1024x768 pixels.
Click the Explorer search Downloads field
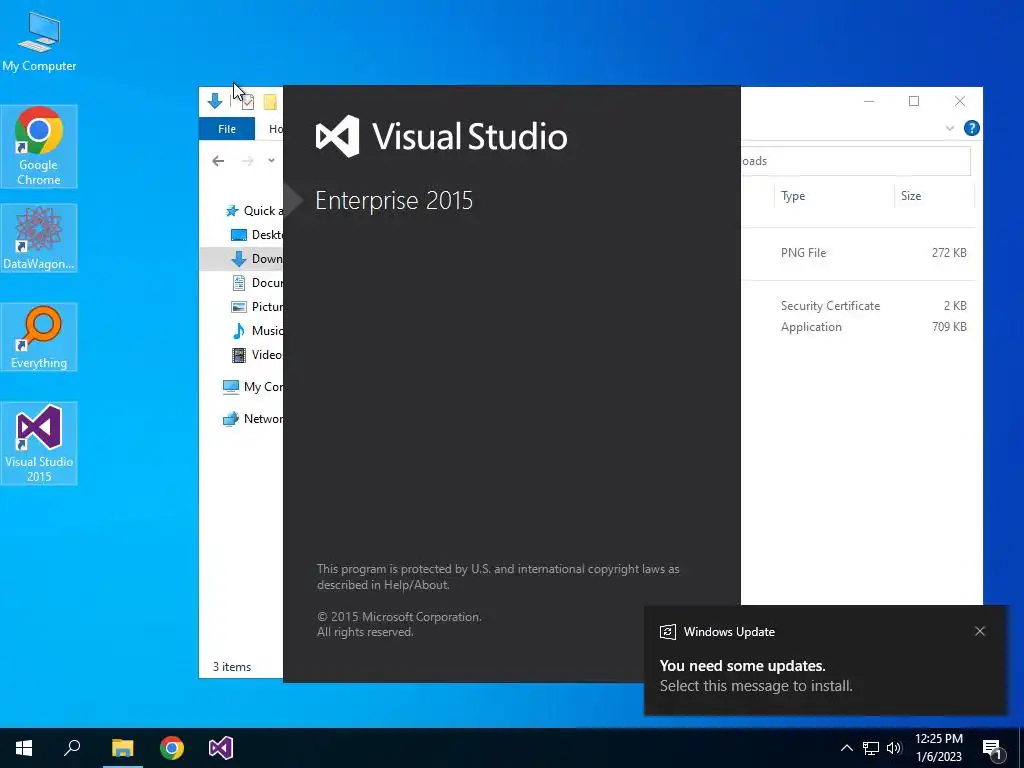coord(856,161)
